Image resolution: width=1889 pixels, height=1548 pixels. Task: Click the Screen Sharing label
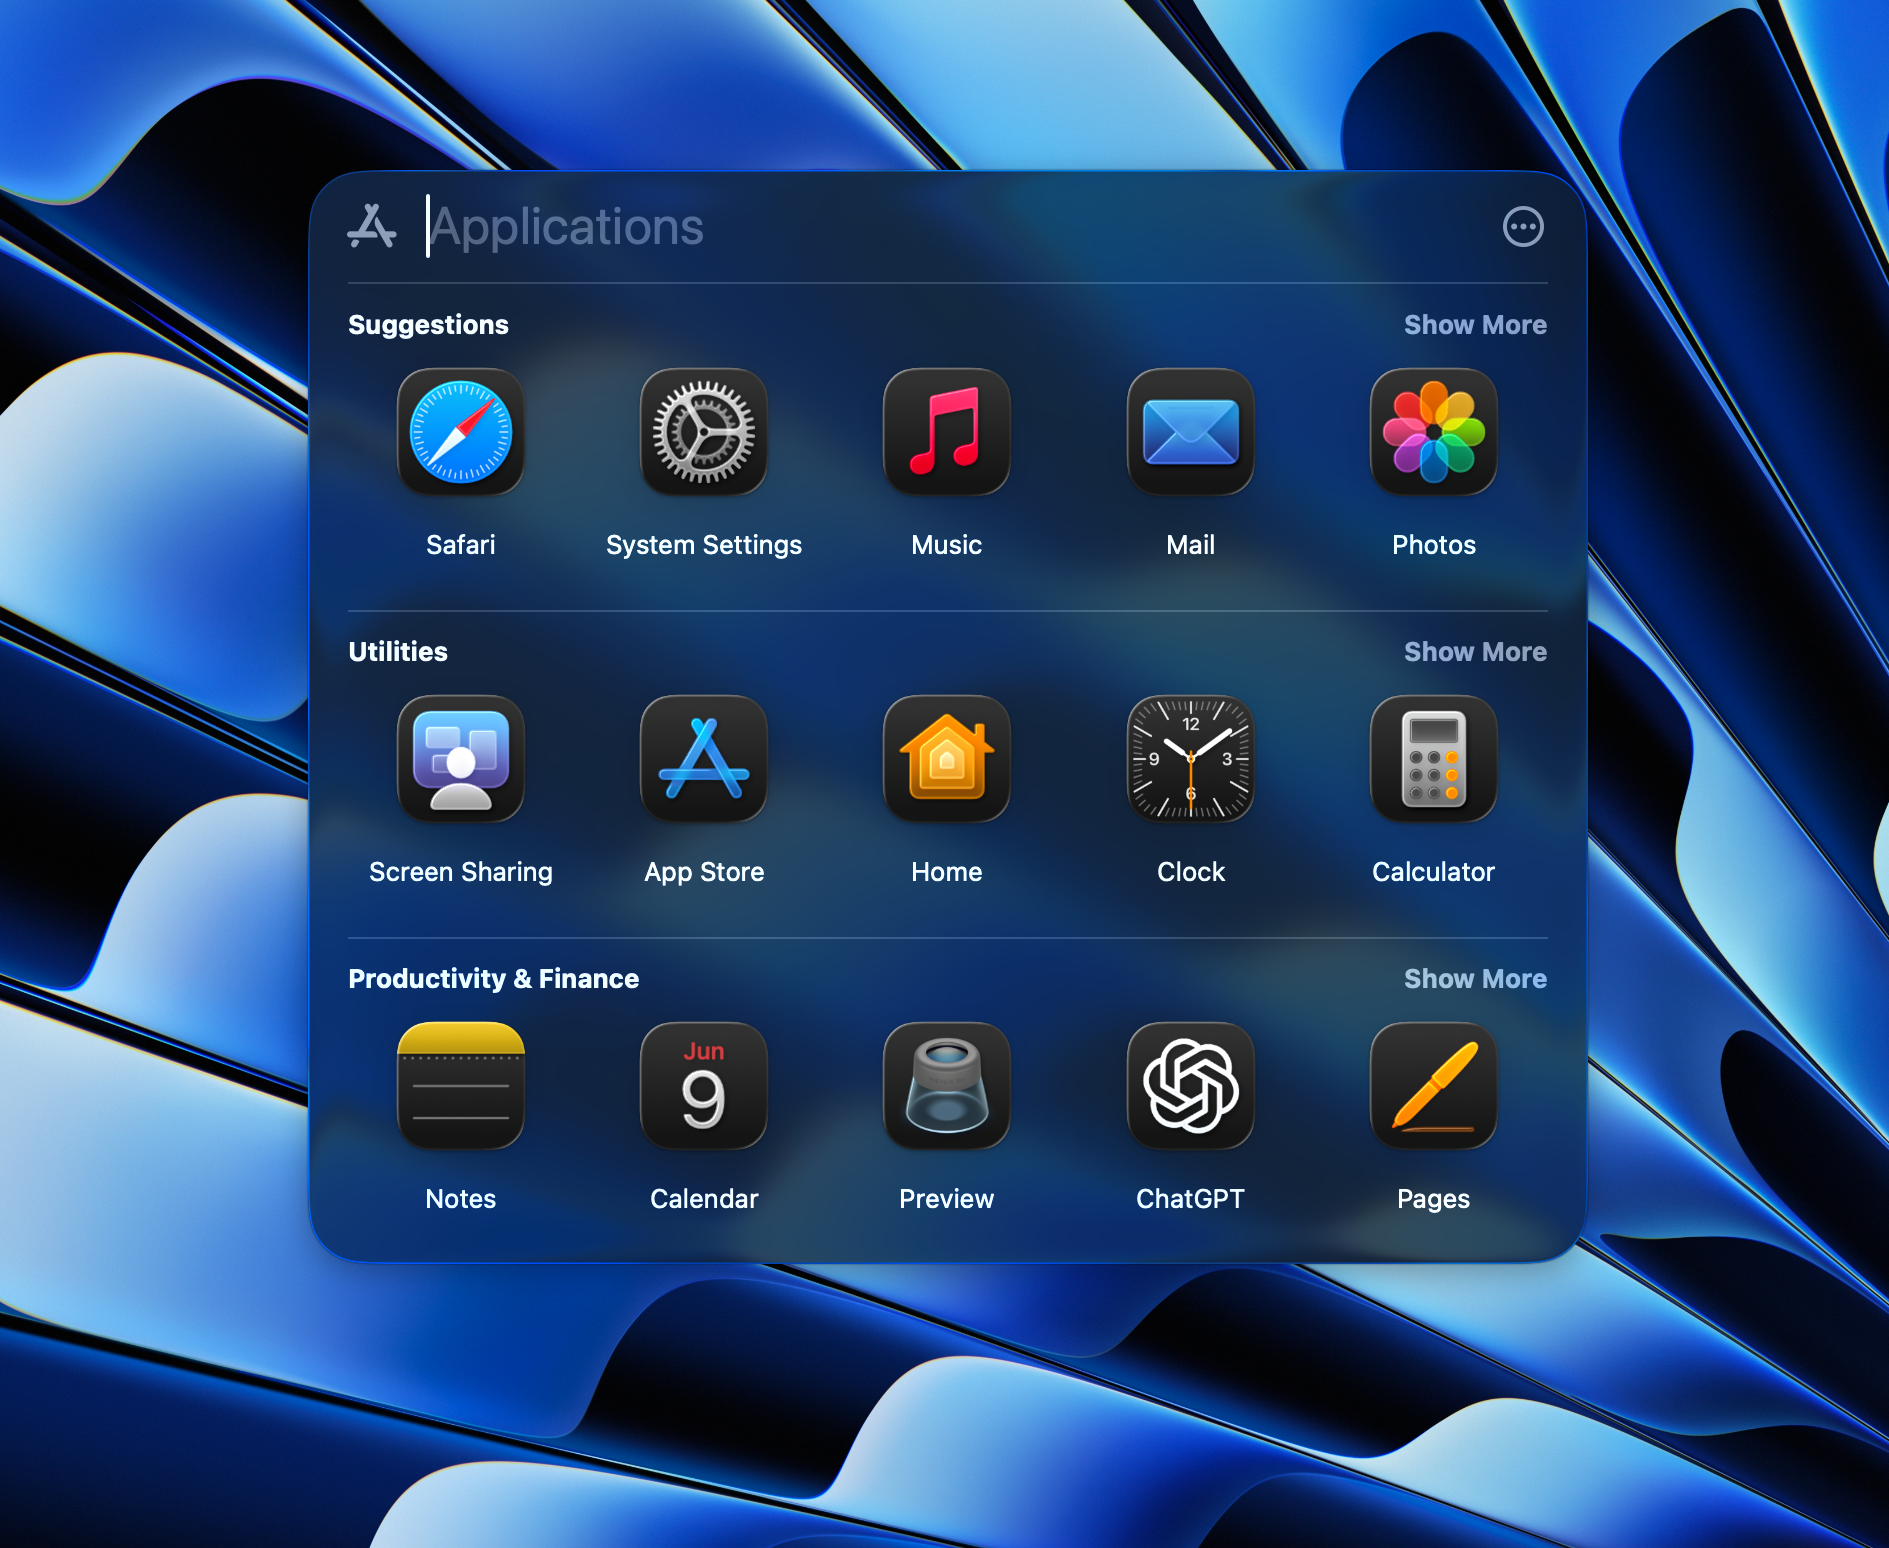pos(461,872)
